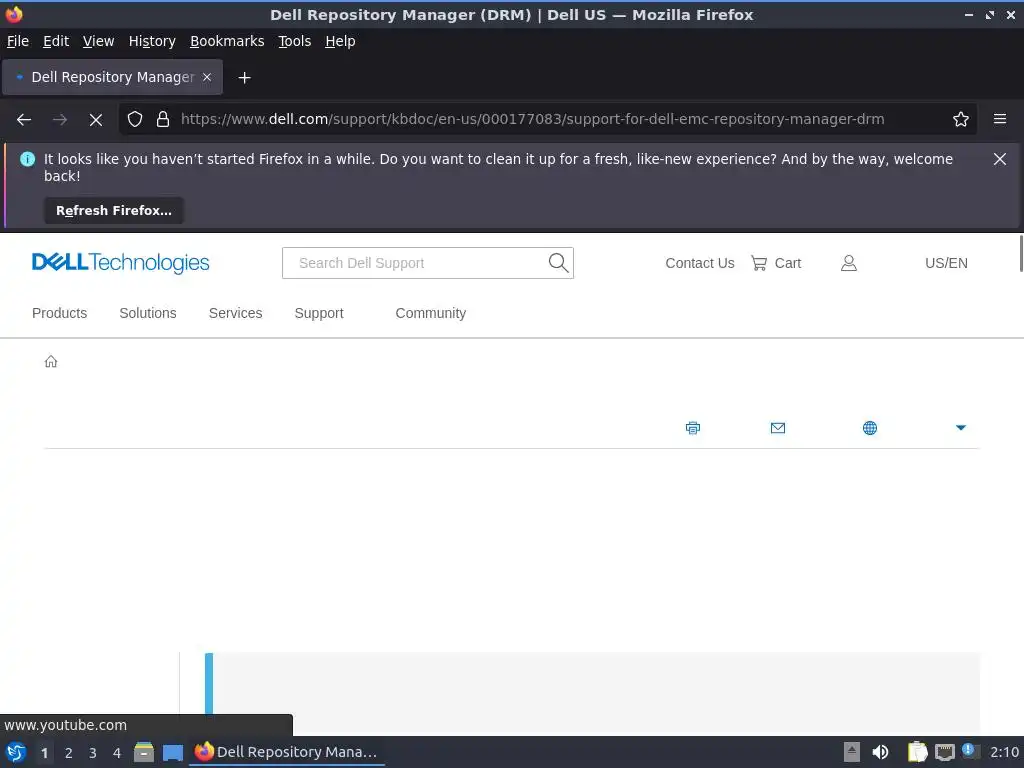Switch to workspace 4

click(x=117, y=753)
